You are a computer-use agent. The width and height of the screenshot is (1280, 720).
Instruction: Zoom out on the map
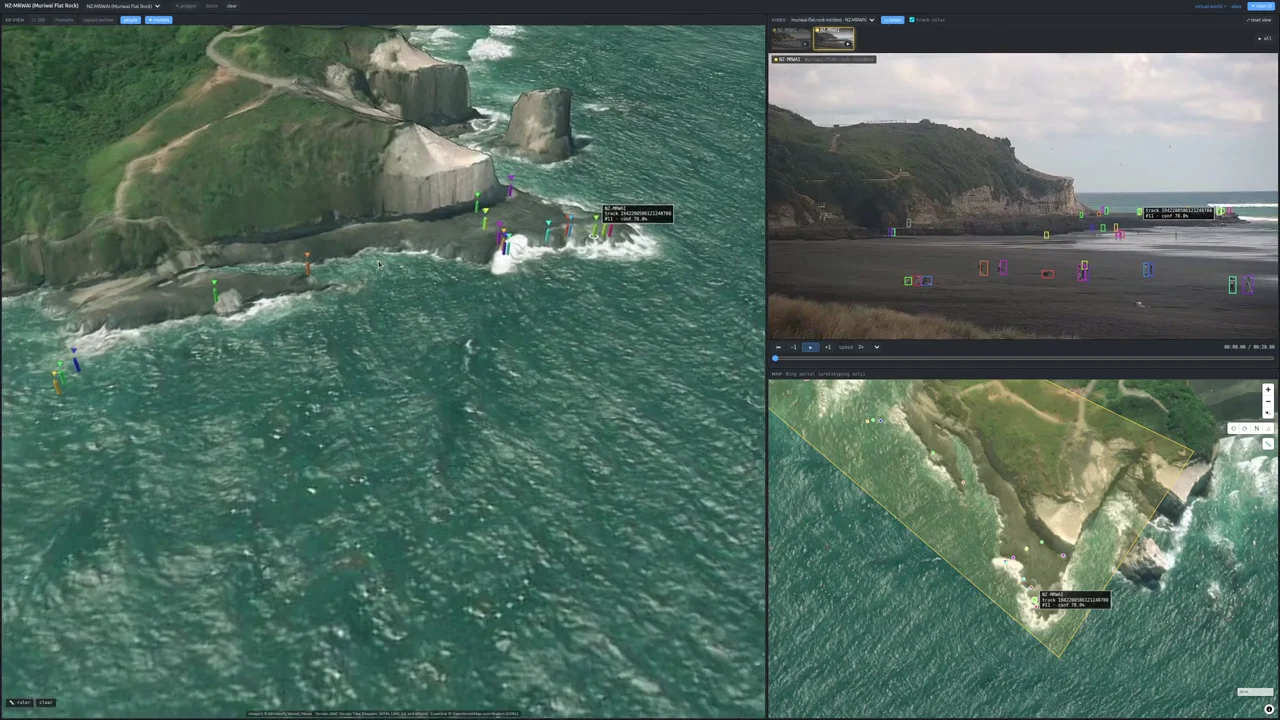coord(1268,401)
